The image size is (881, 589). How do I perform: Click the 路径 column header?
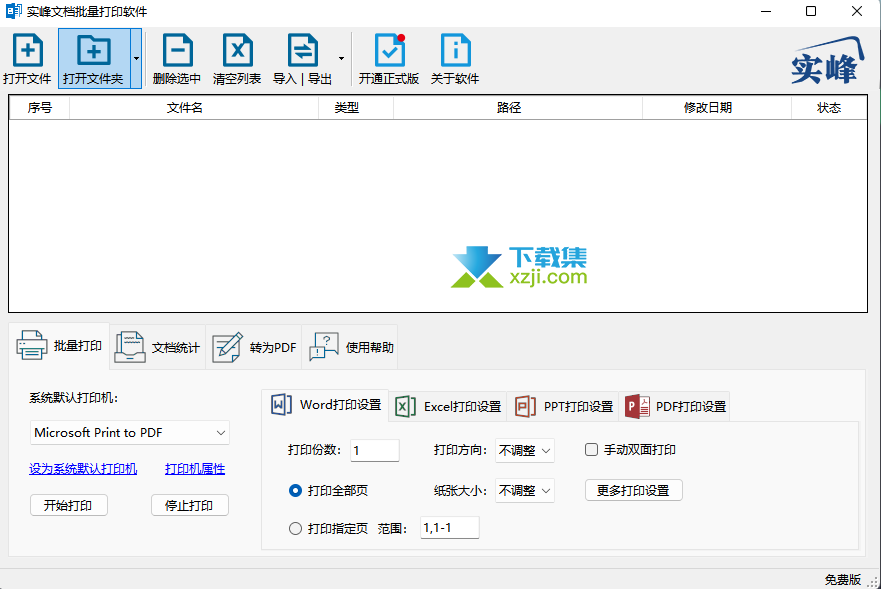(x=518, y=108)
